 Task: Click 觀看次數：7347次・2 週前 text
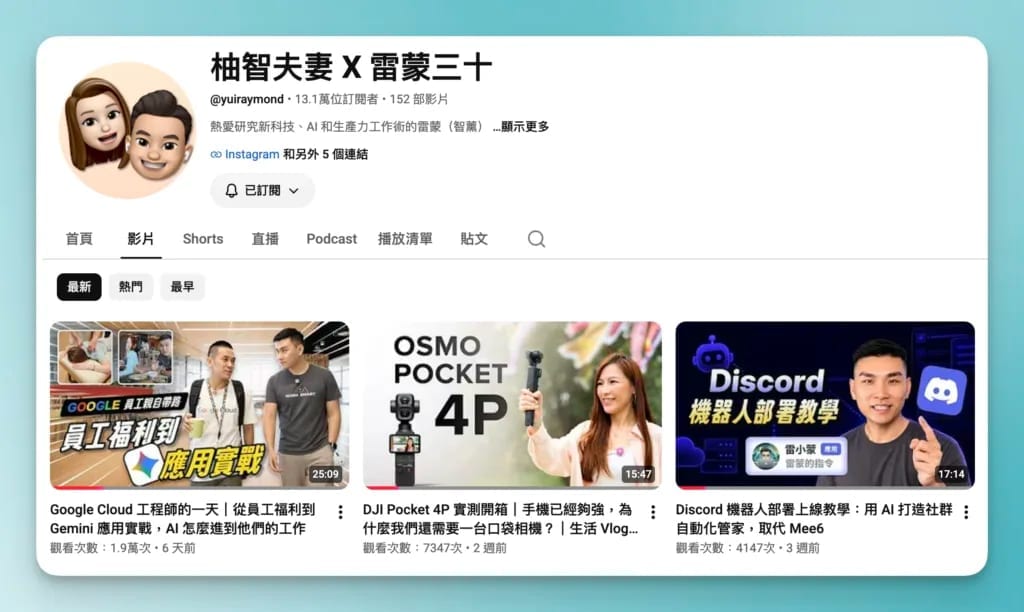(x=435, y=548)
